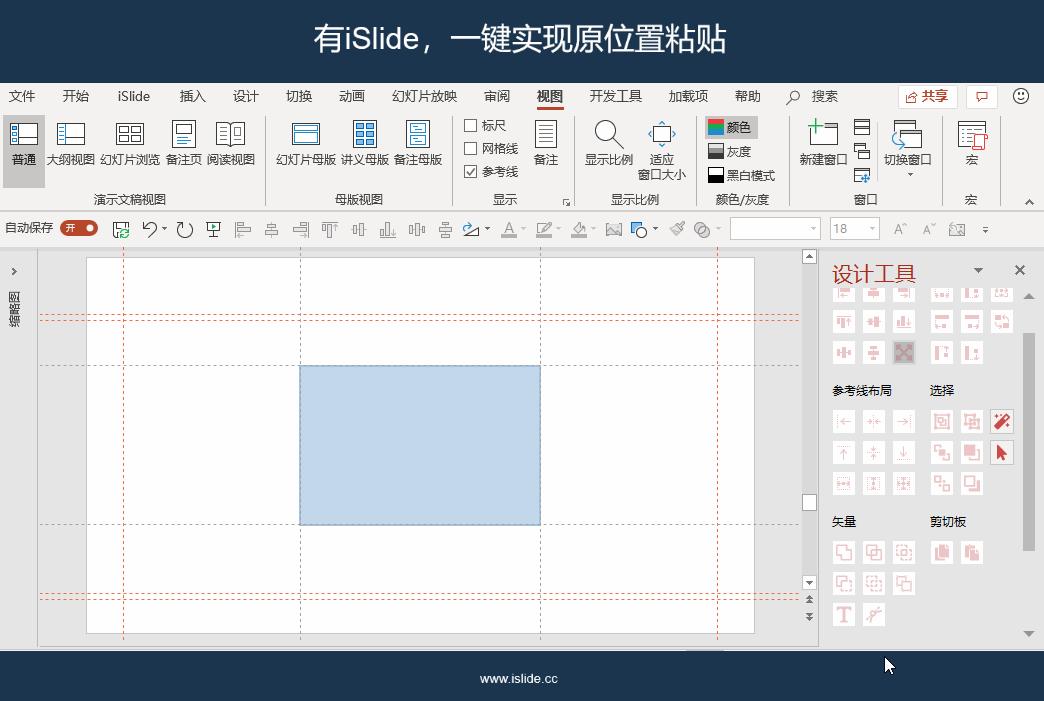The height and width of the screenshot is (701, 1044).
Task: Switch to the 动画 tab
Action: click(x=352, y=97)
